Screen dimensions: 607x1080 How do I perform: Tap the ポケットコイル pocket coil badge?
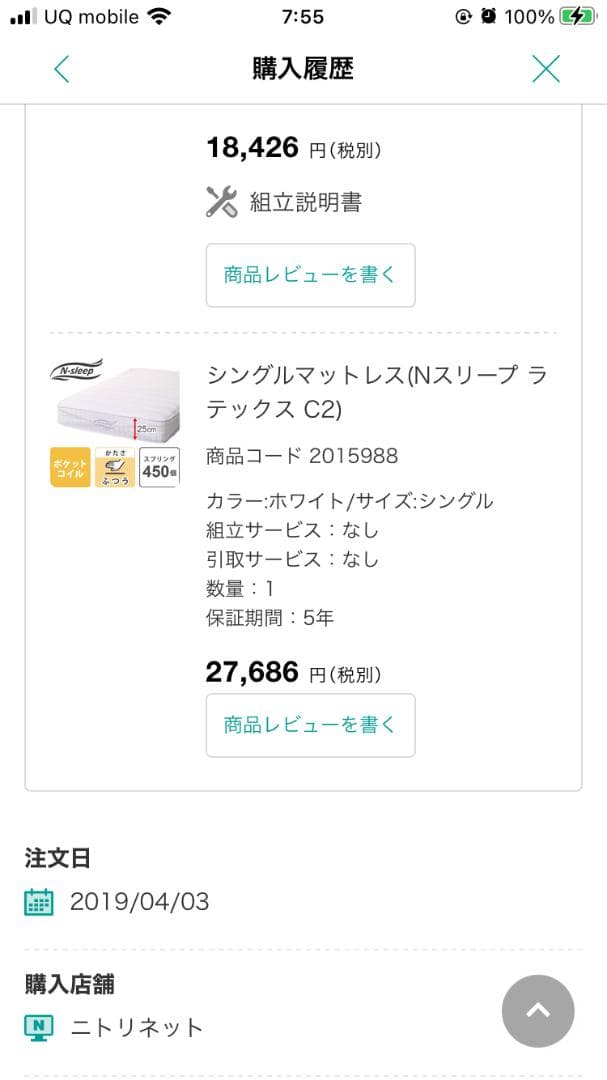[70, 467]
